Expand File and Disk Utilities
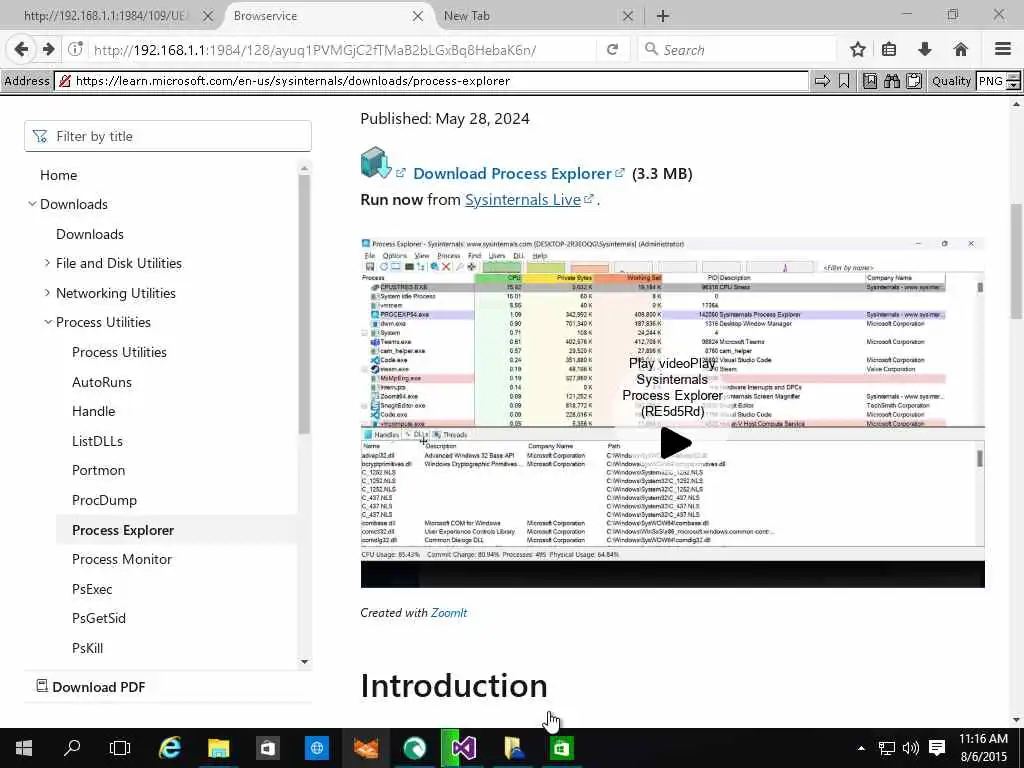 (47, 263)
